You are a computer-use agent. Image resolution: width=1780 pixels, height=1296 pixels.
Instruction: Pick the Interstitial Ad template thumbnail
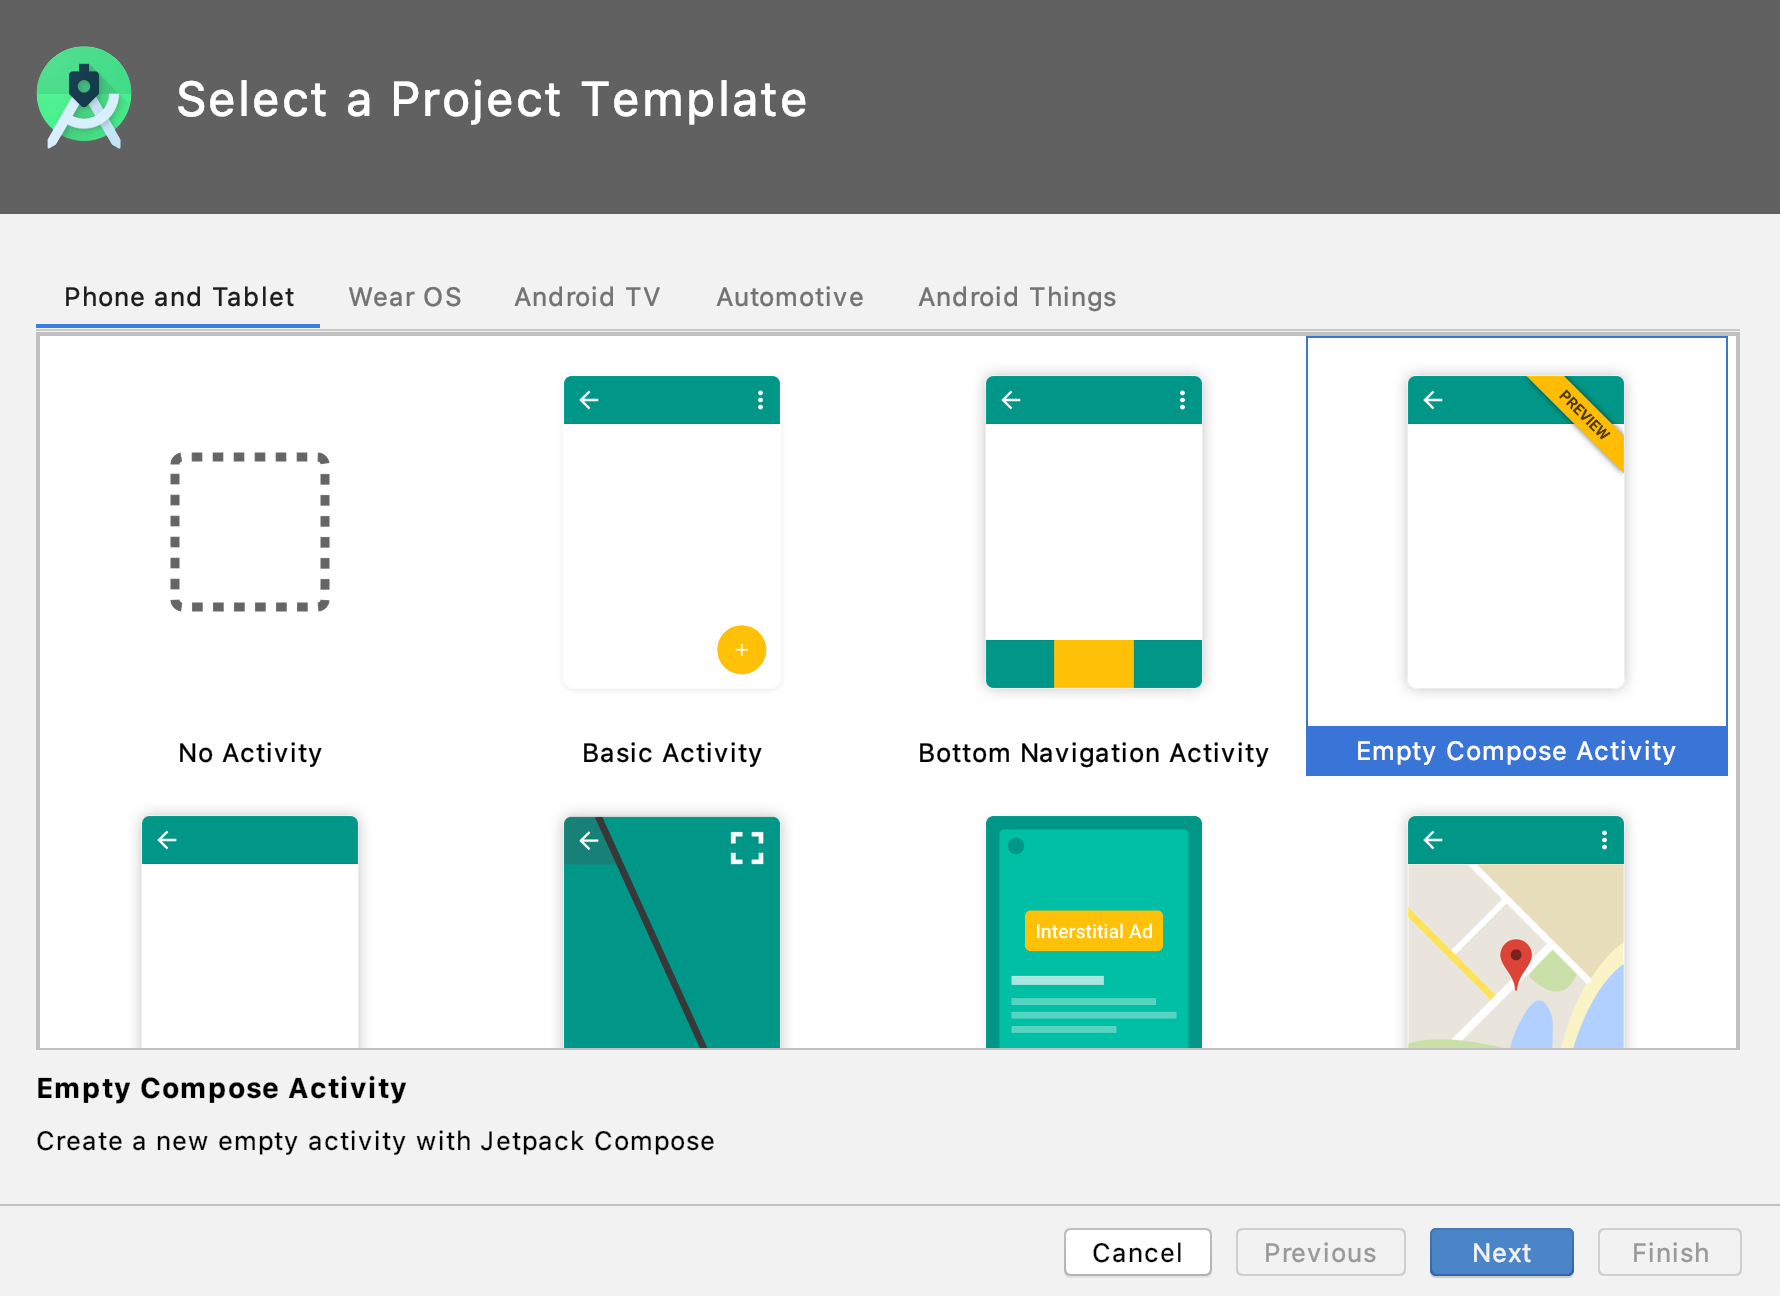coord(1094,932)
